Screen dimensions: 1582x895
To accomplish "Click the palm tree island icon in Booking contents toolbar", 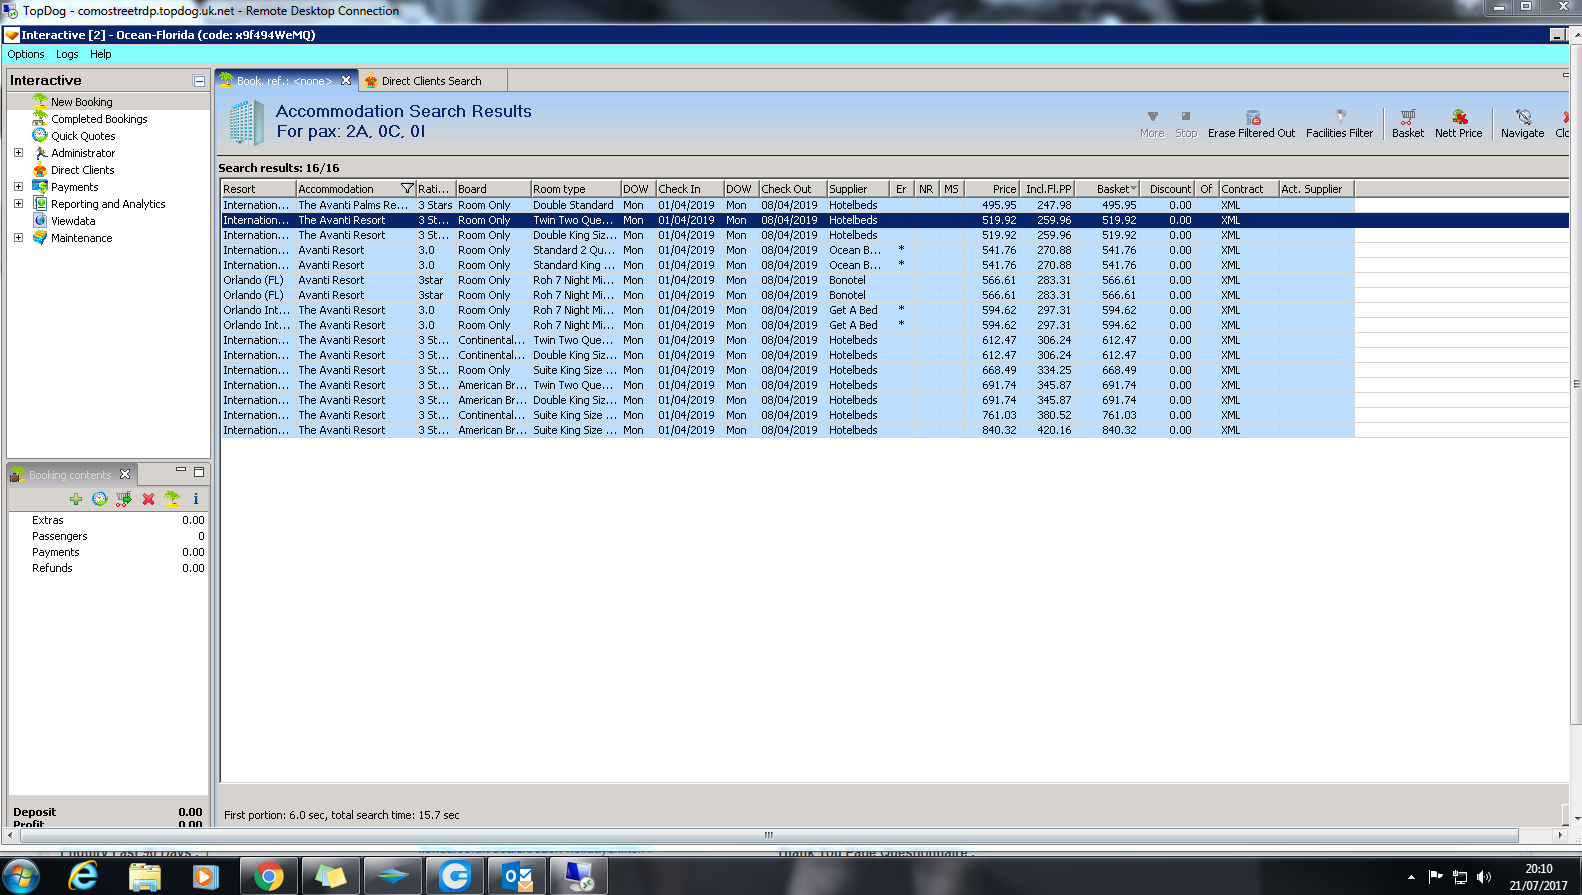I will coord(172,499).
